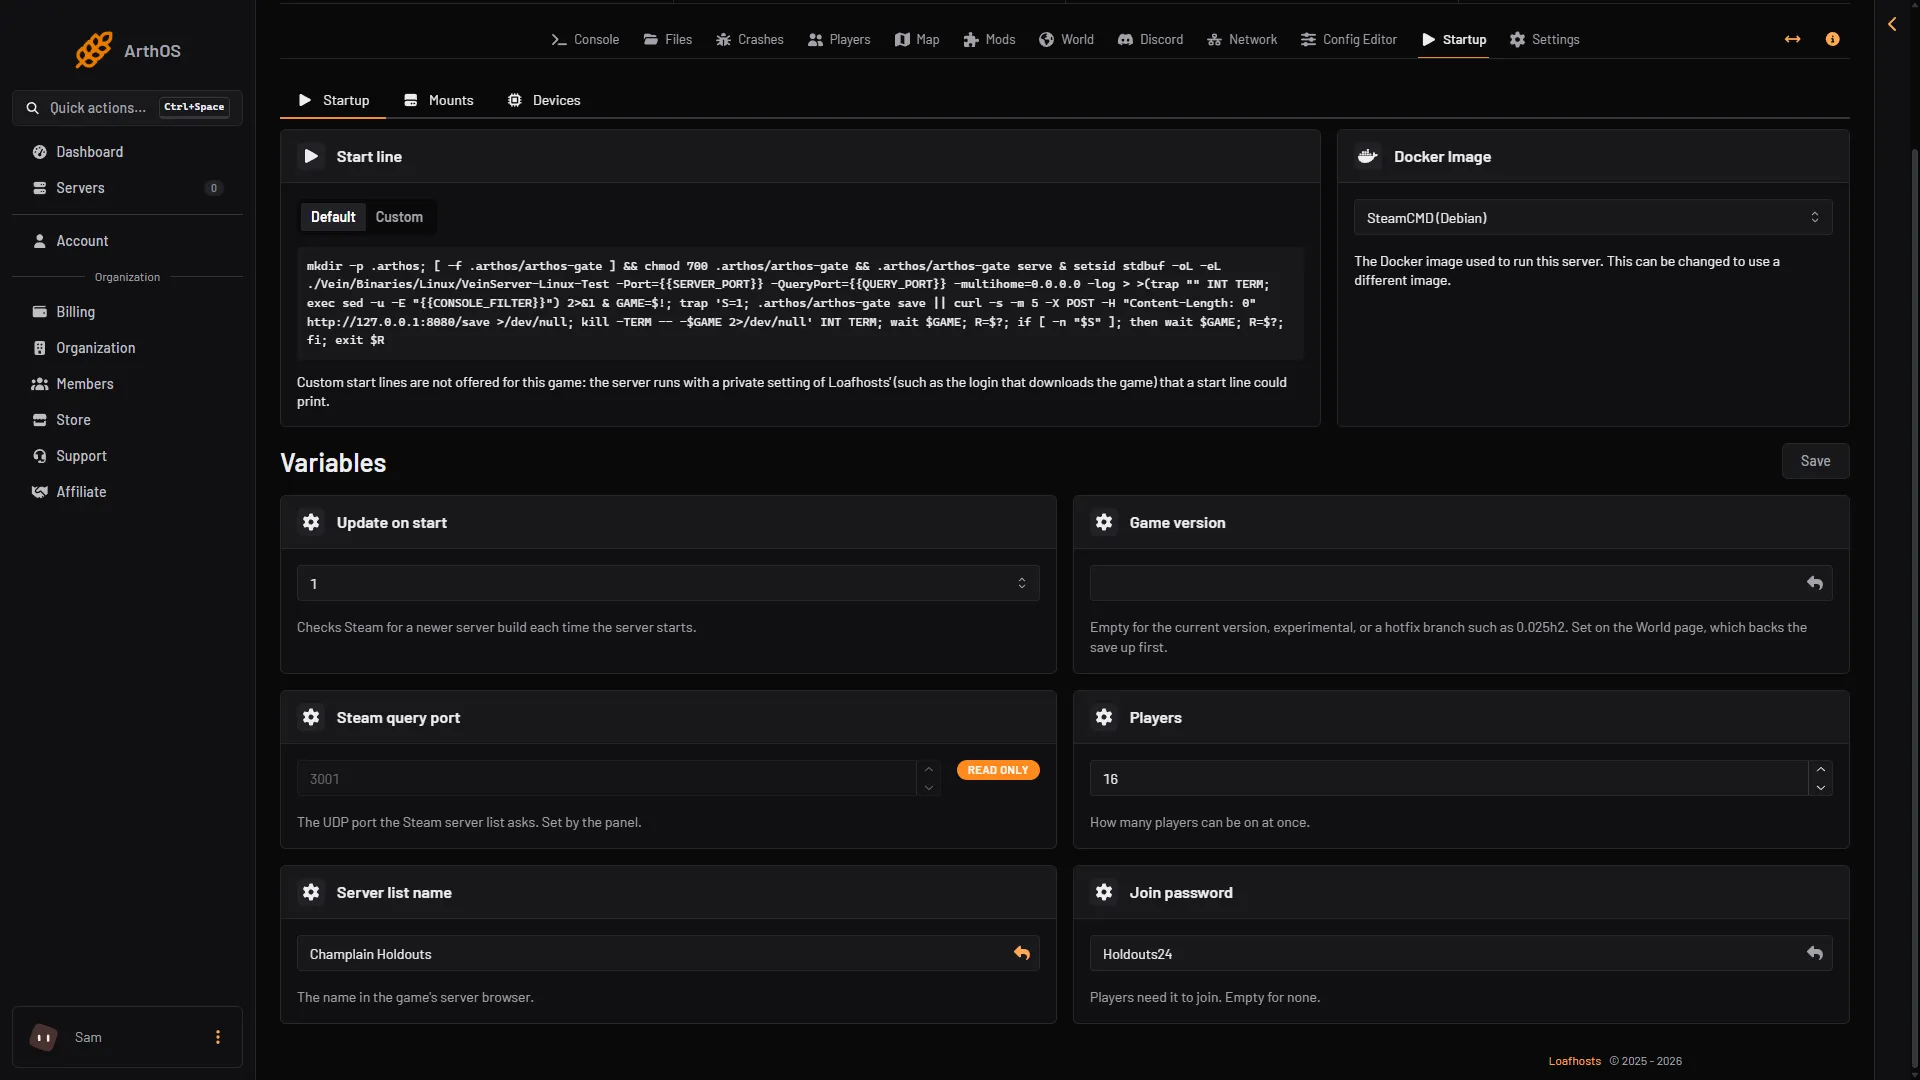Go to Dashboard in the sidebar
Viewport: 1920px width, 1080px height.
[x=127, y=152]
